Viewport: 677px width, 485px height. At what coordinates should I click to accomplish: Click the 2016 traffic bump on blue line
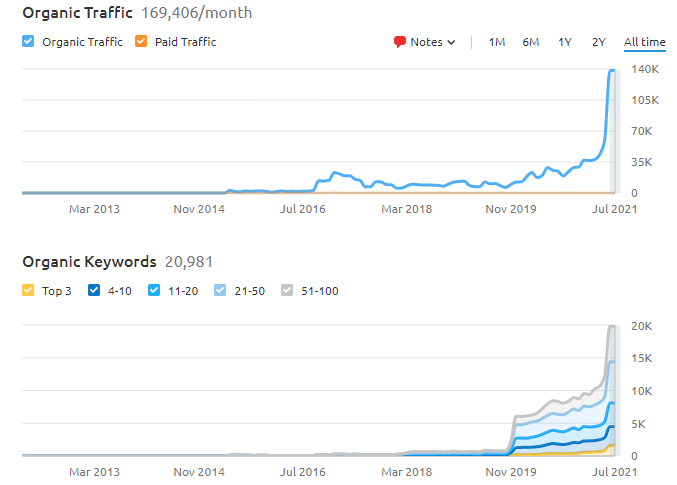click(335, 173)
